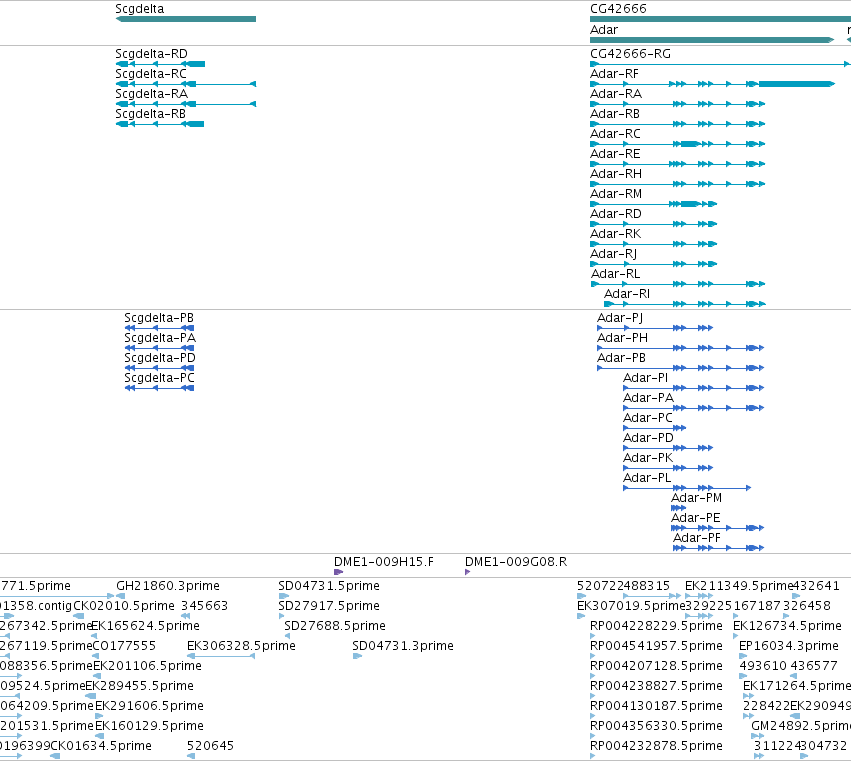
Task: Select the DME1-009G08.R feature label
Action: click(x=516, y=562)
